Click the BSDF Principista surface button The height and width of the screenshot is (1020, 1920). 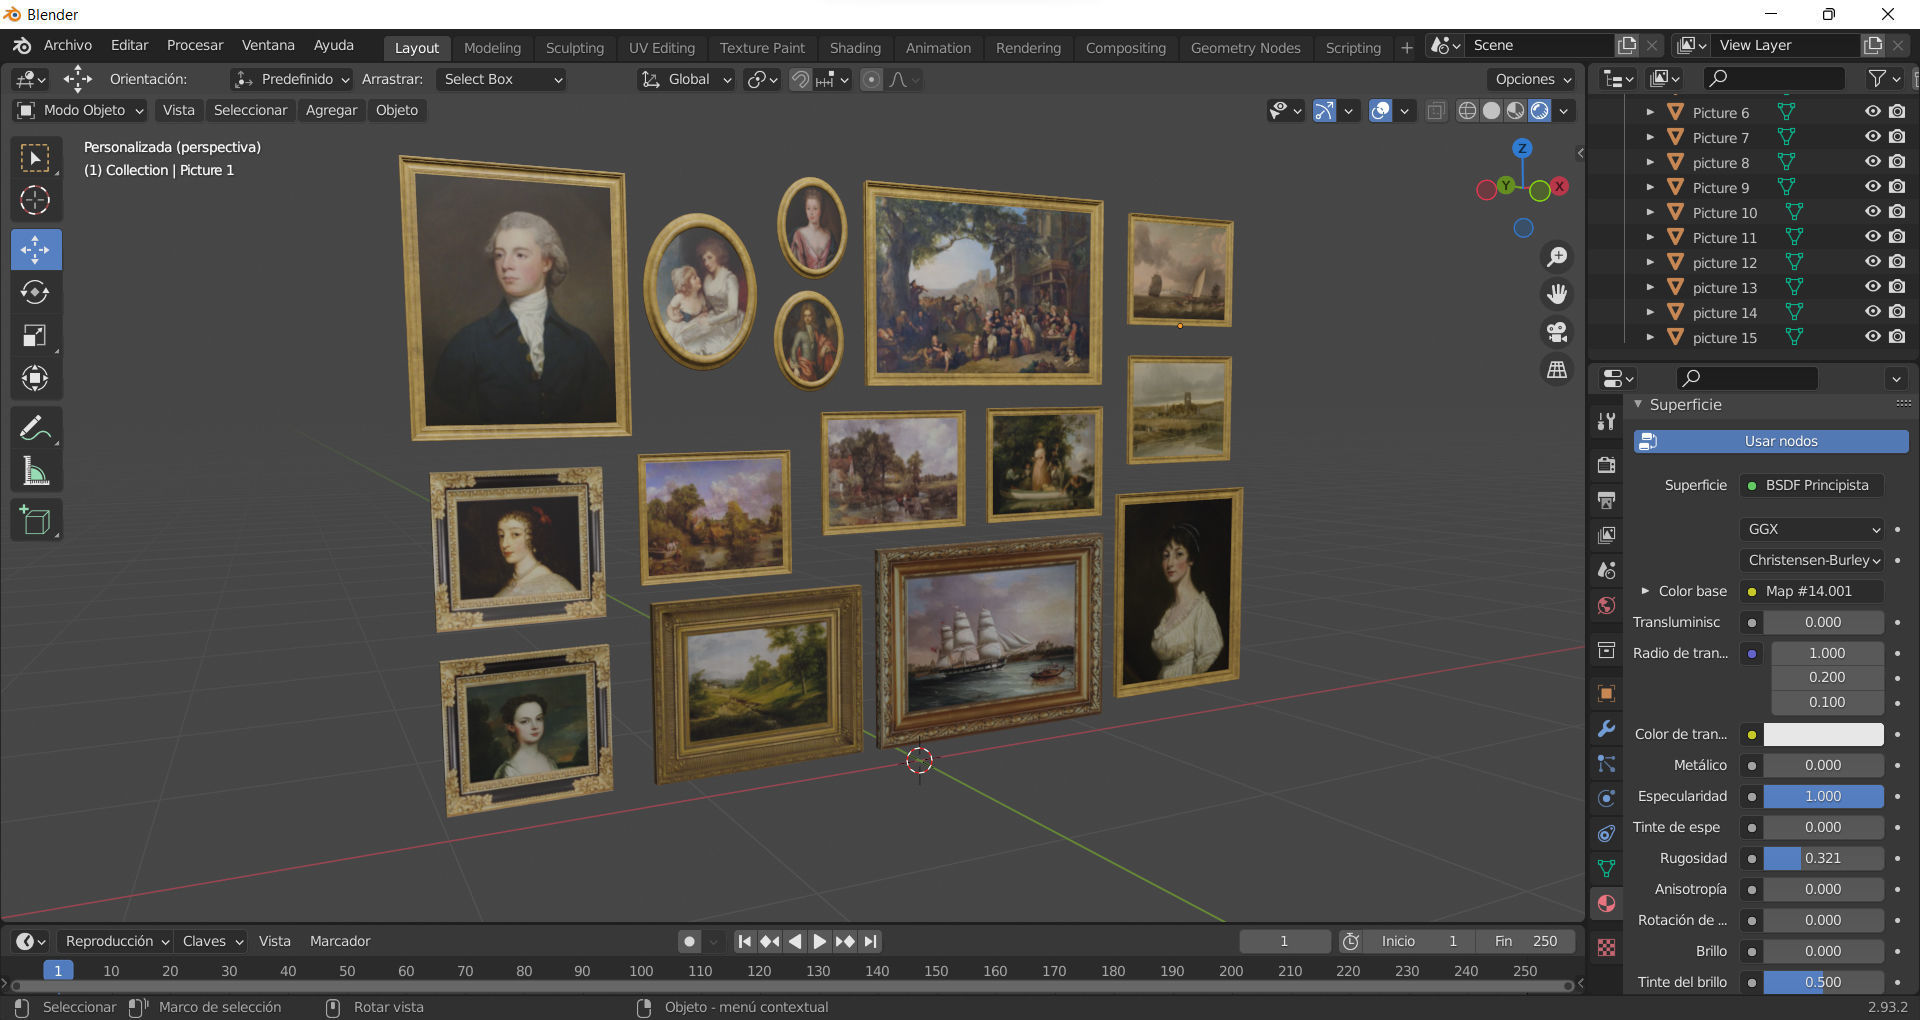click(x=1812, y=485)
